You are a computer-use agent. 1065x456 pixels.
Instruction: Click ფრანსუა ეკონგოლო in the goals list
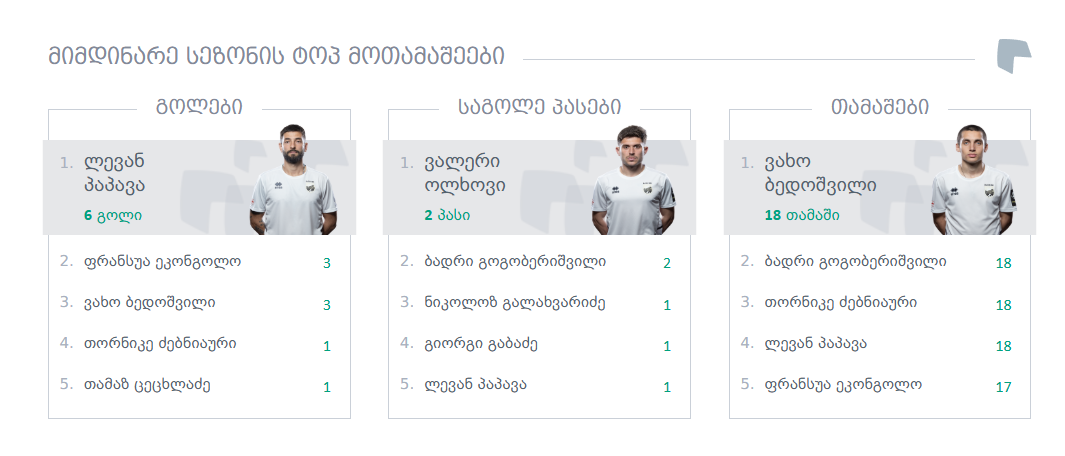point(162,262)
